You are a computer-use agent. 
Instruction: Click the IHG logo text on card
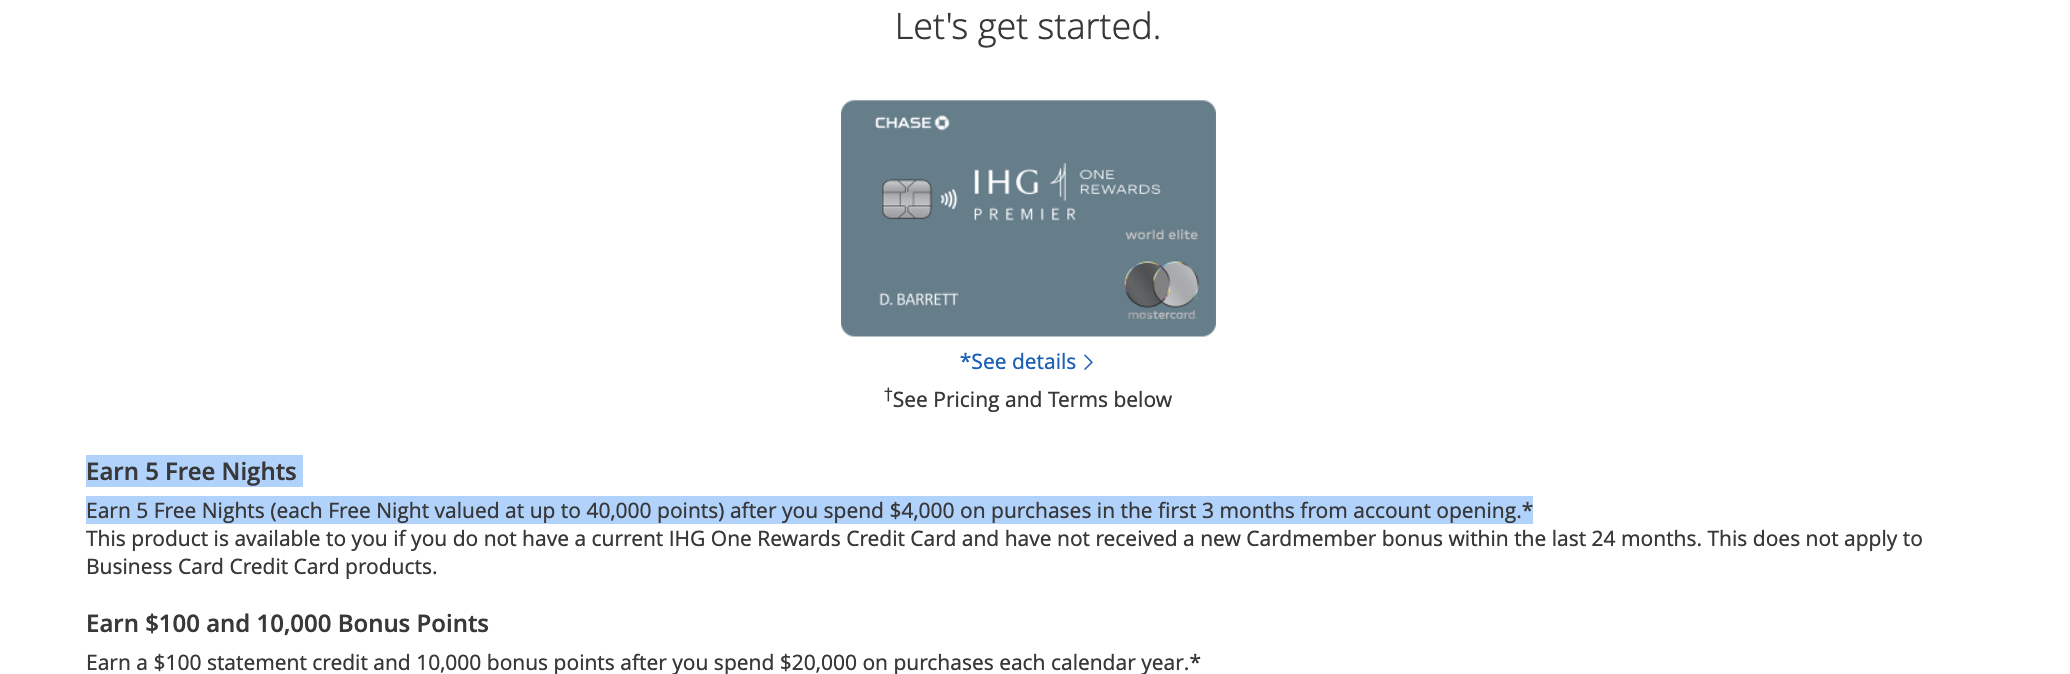pos(1006,183)
